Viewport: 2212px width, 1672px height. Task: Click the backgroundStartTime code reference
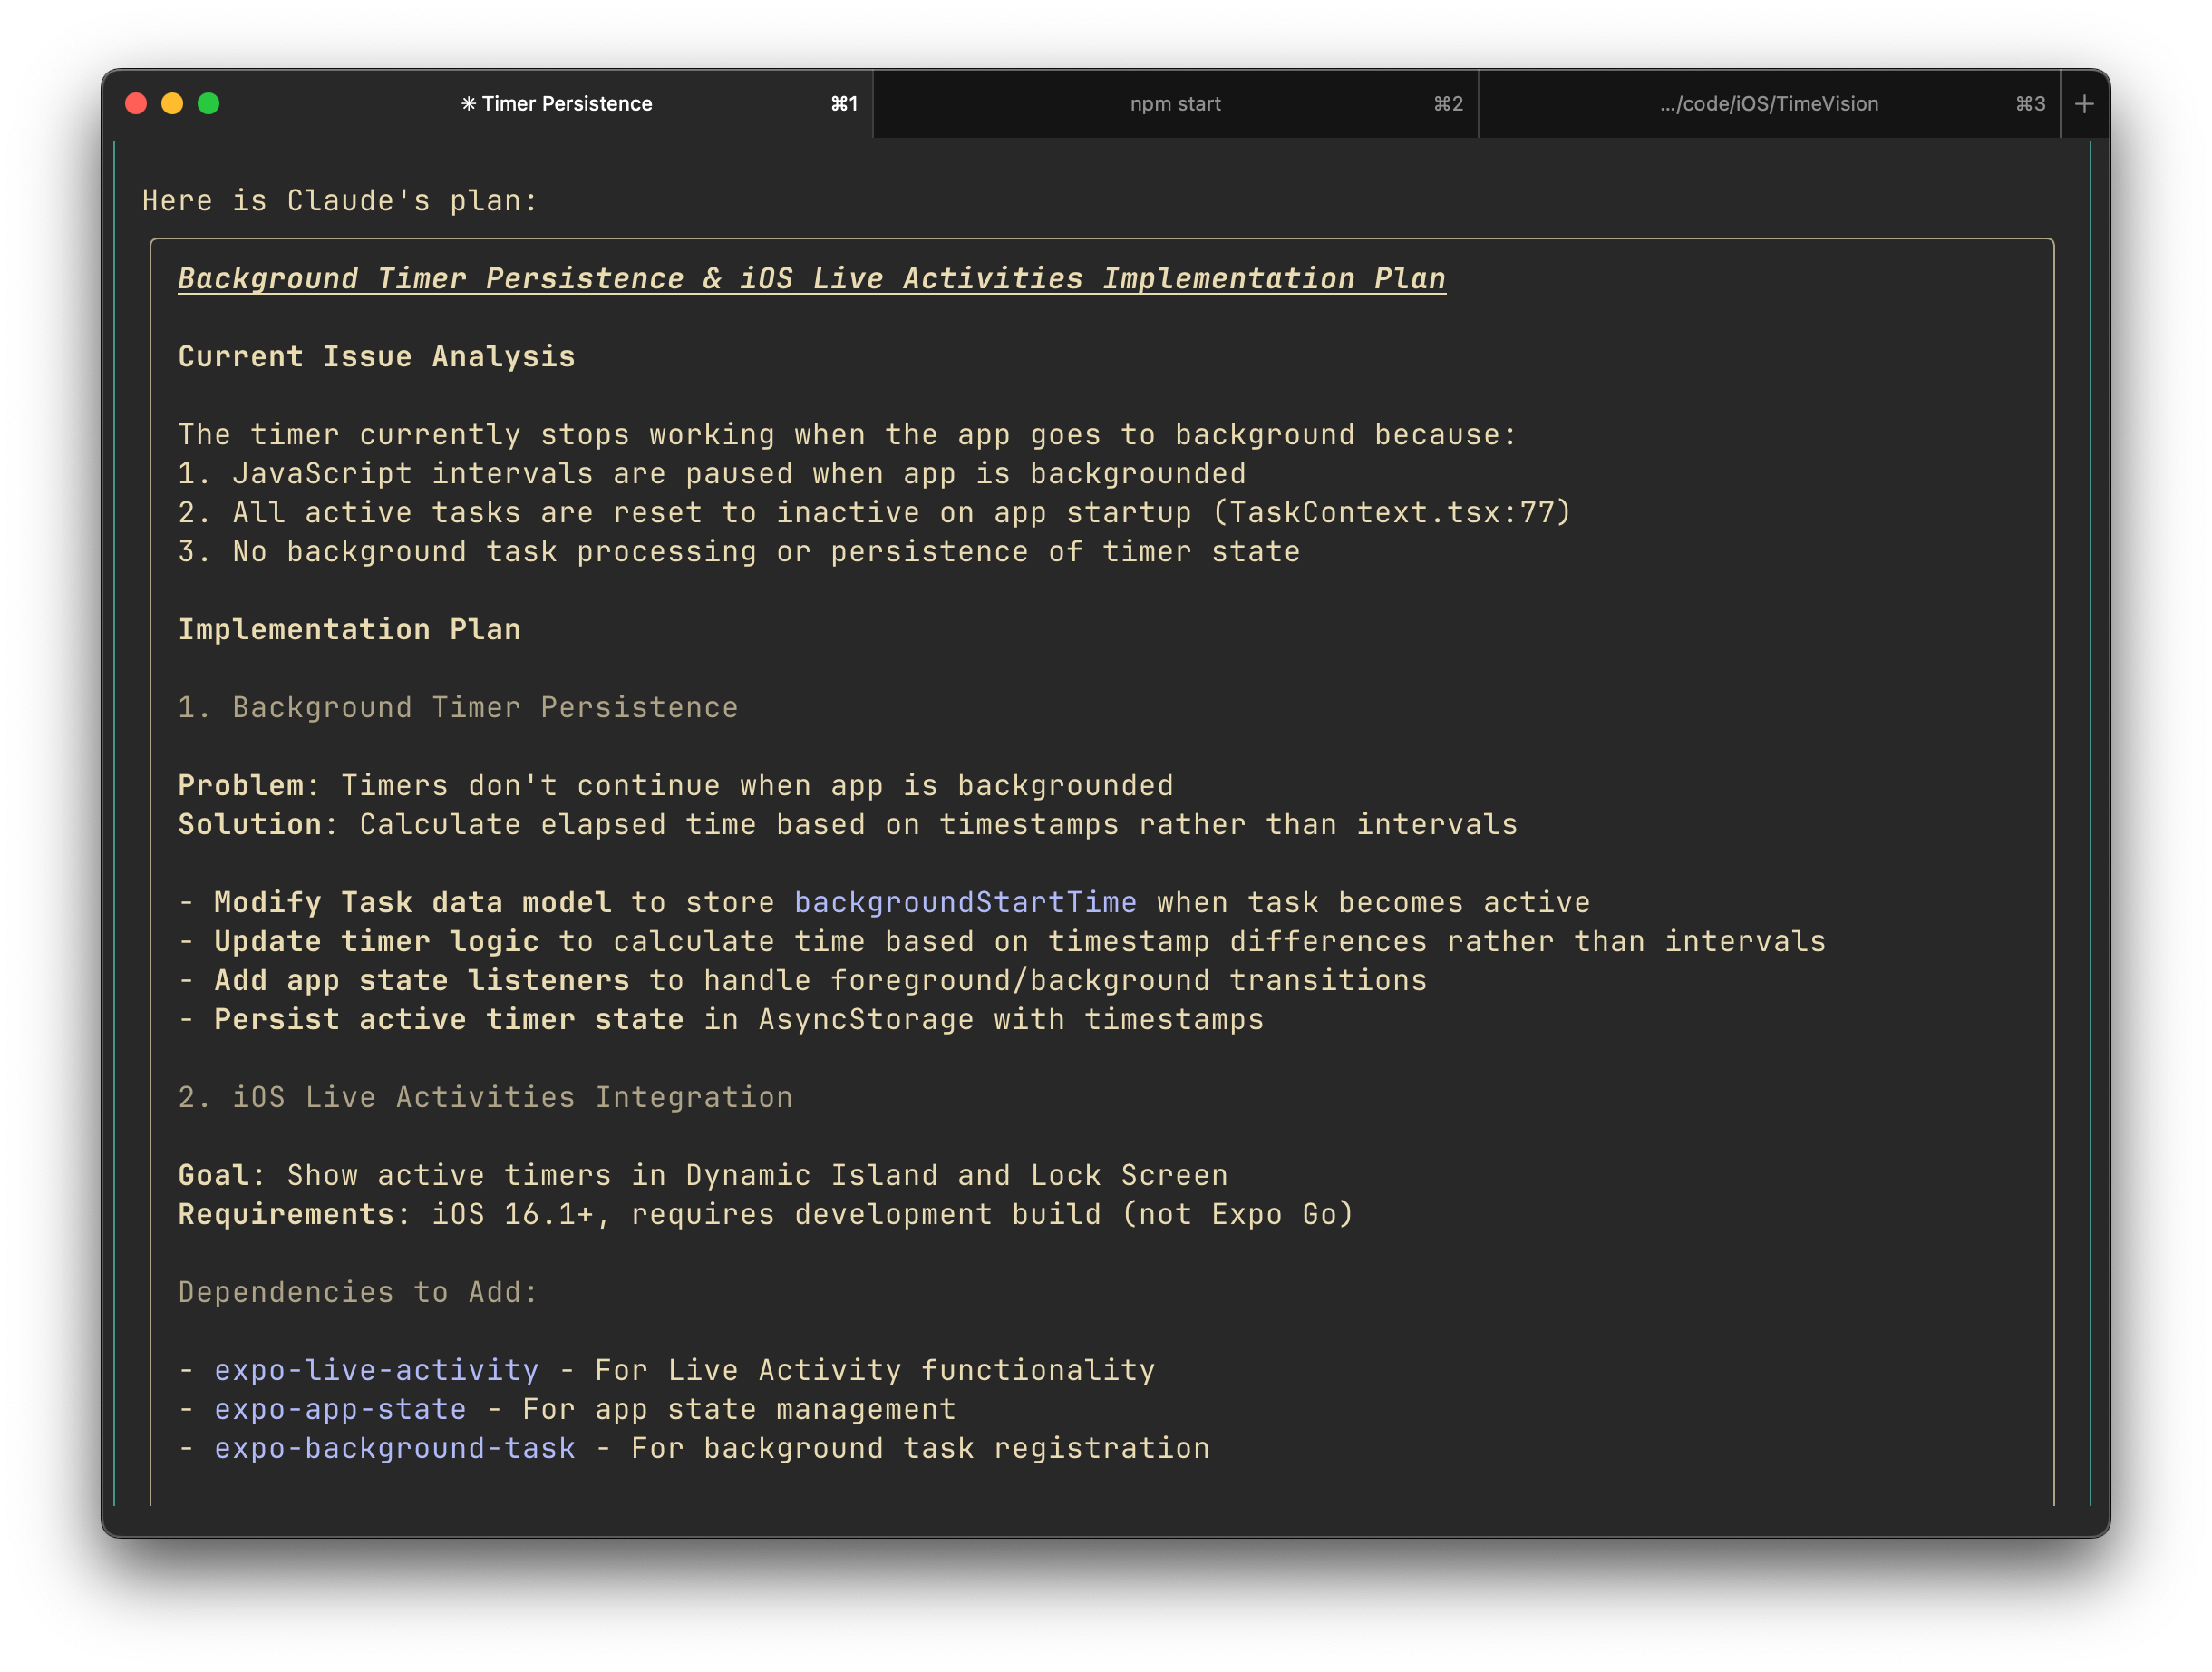pos(965,902)
